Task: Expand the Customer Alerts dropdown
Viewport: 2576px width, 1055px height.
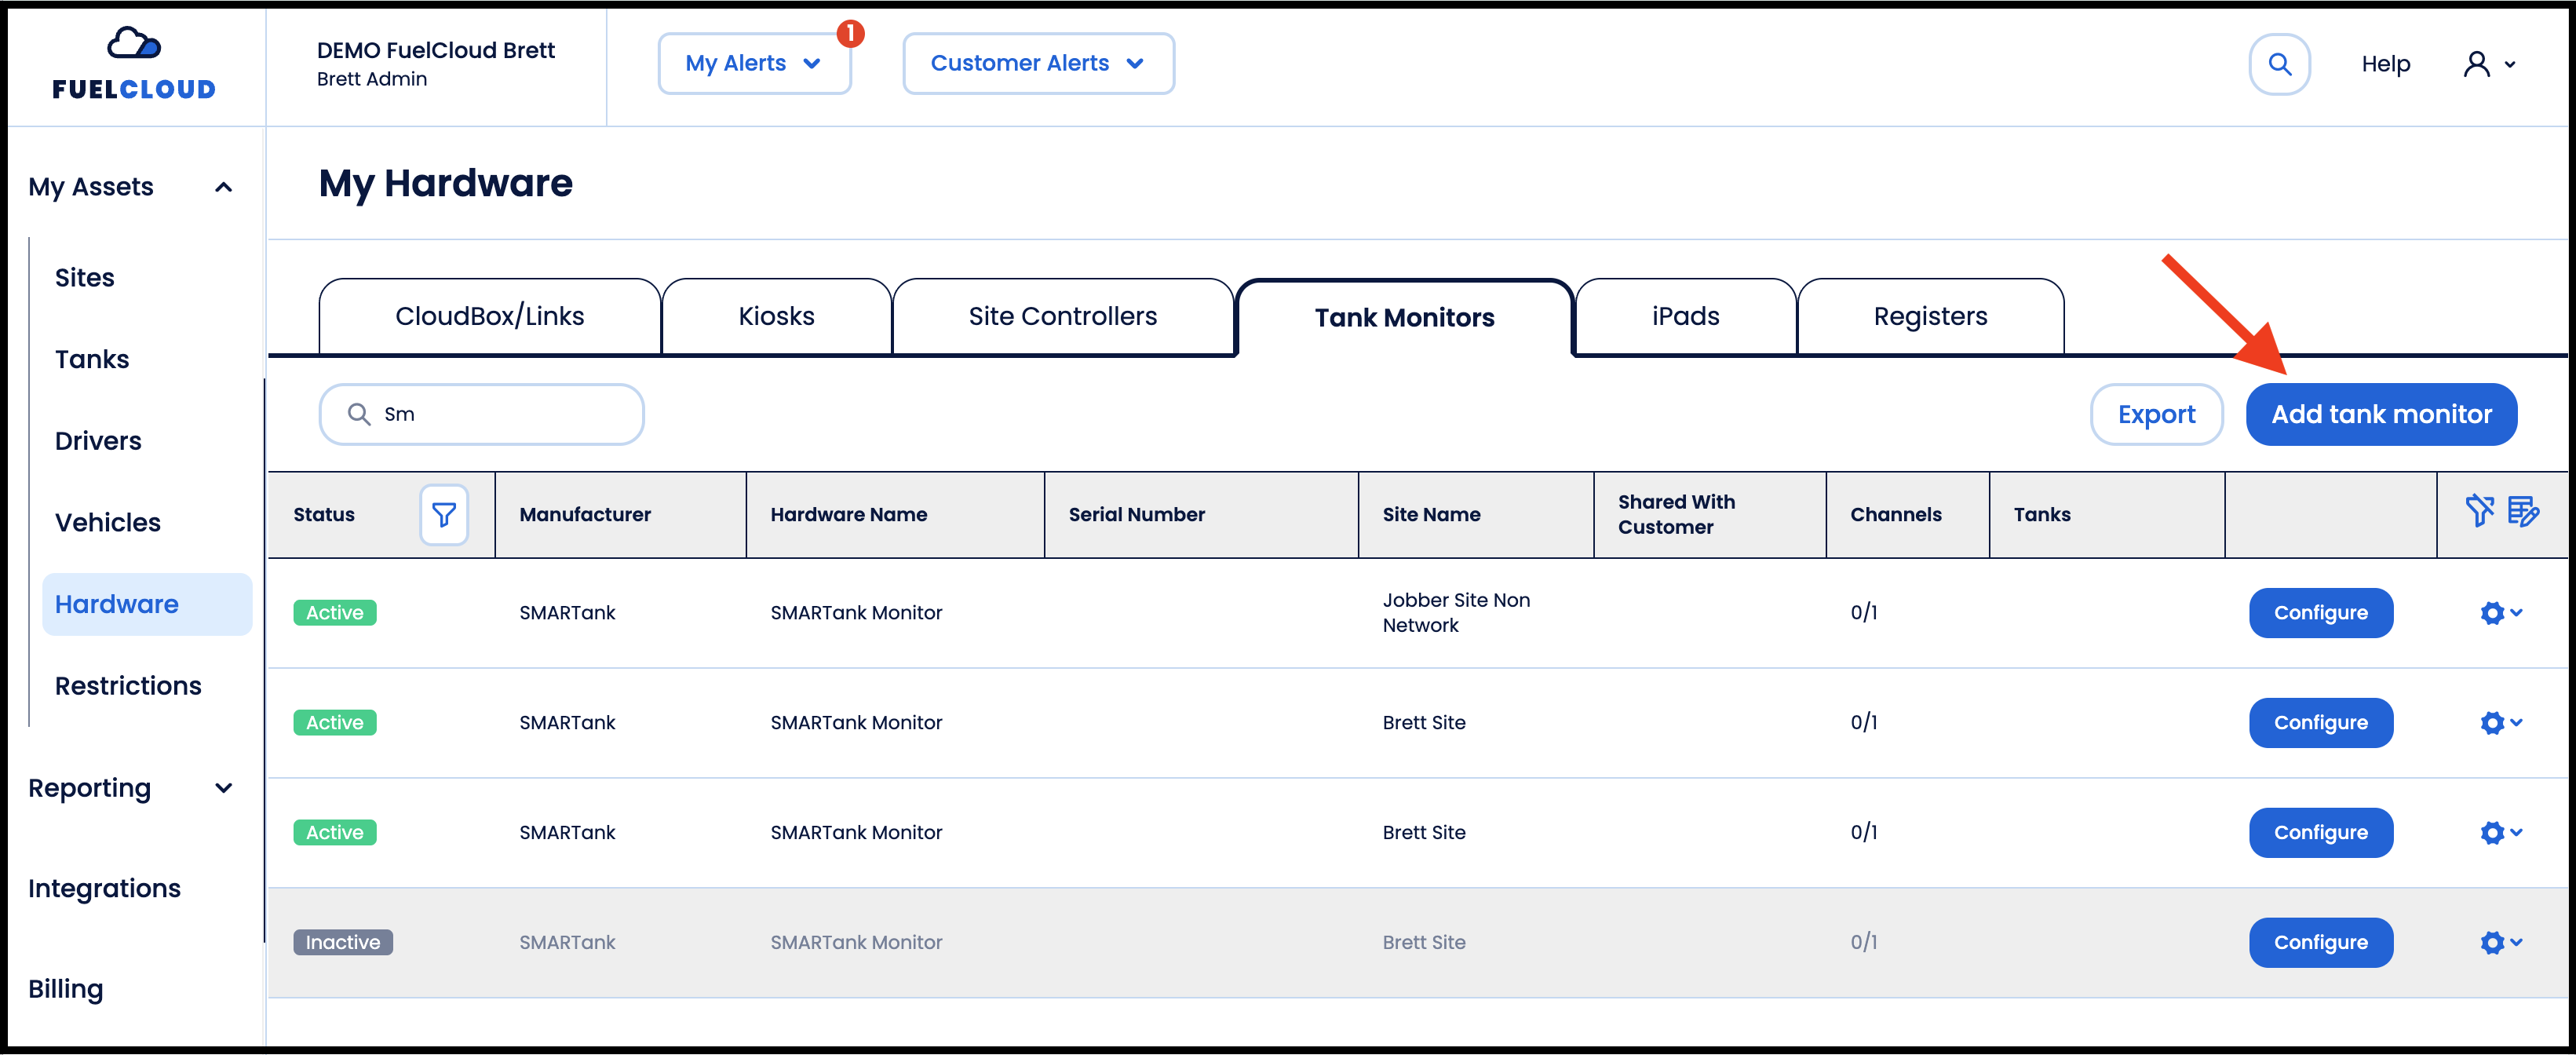Action: click(1038, 63)
